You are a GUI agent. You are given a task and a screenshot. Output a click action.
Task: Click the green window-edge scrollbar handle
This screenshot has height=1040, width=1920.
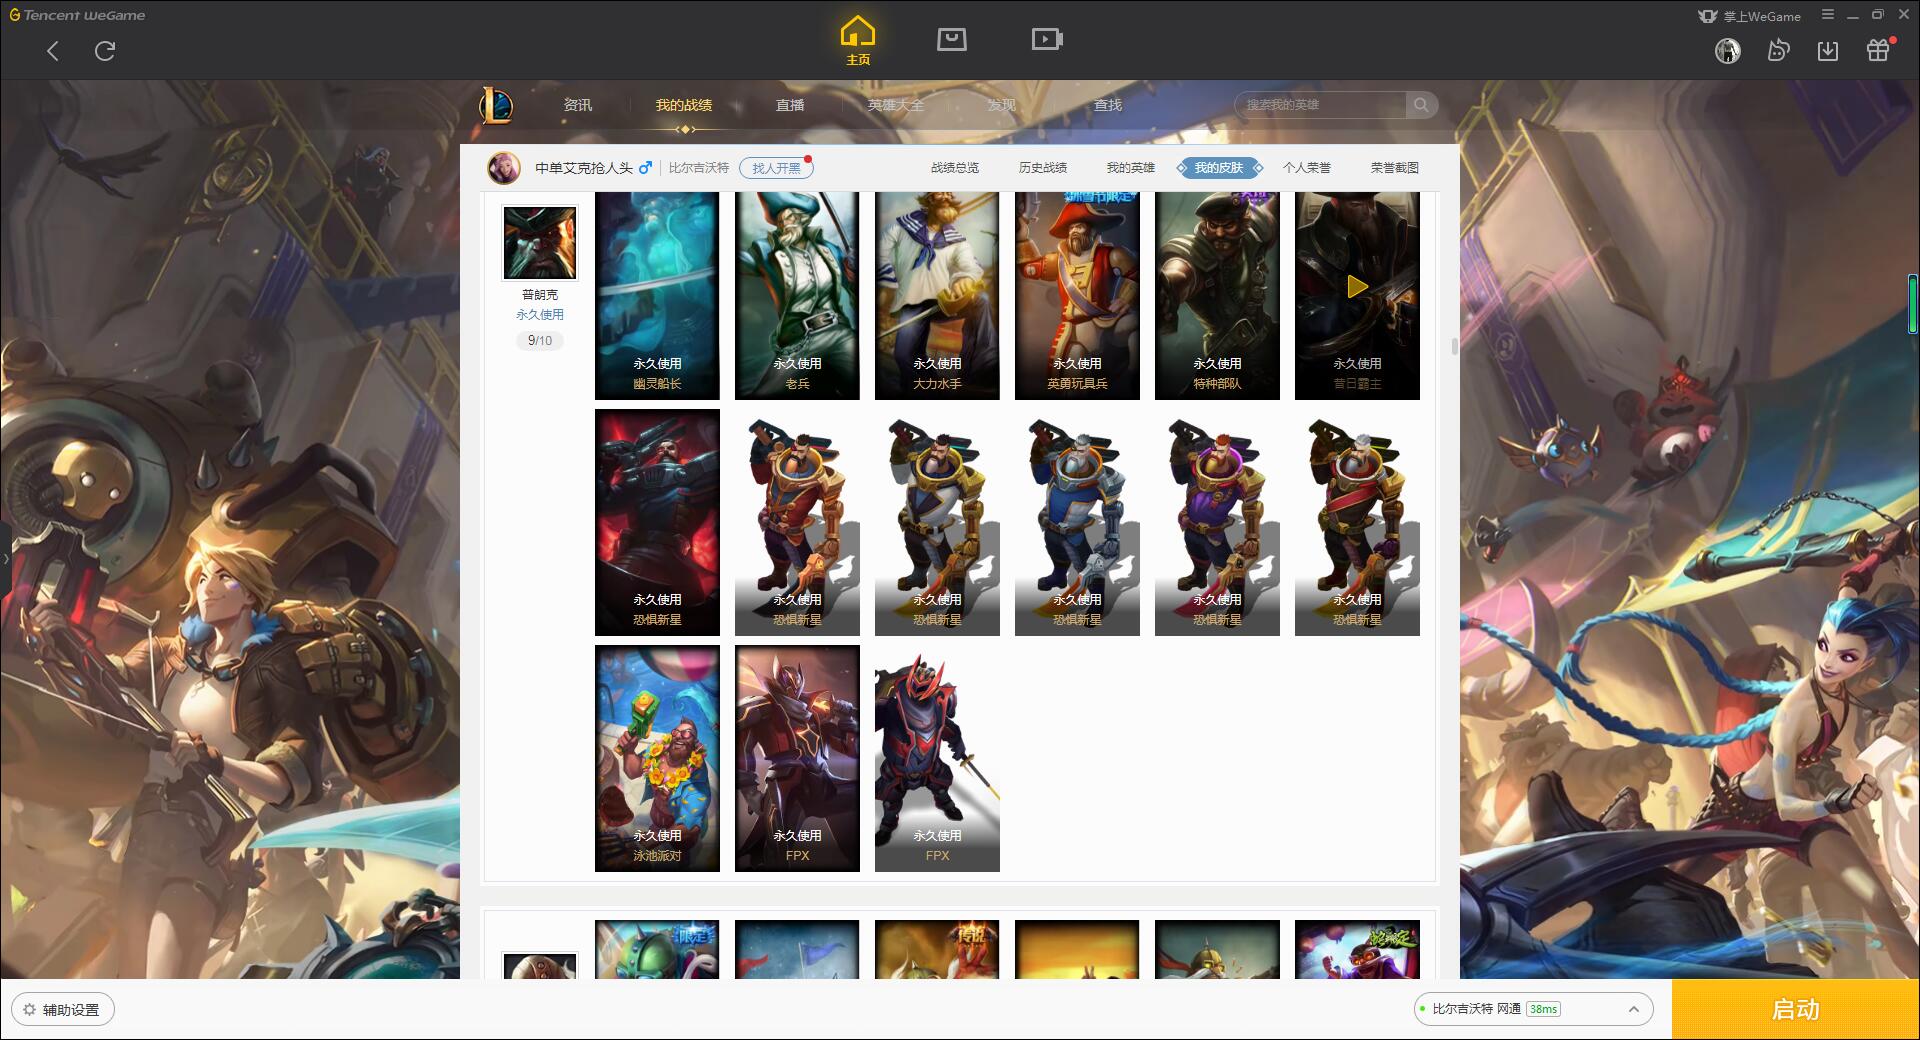click(x=1912, y=304)
